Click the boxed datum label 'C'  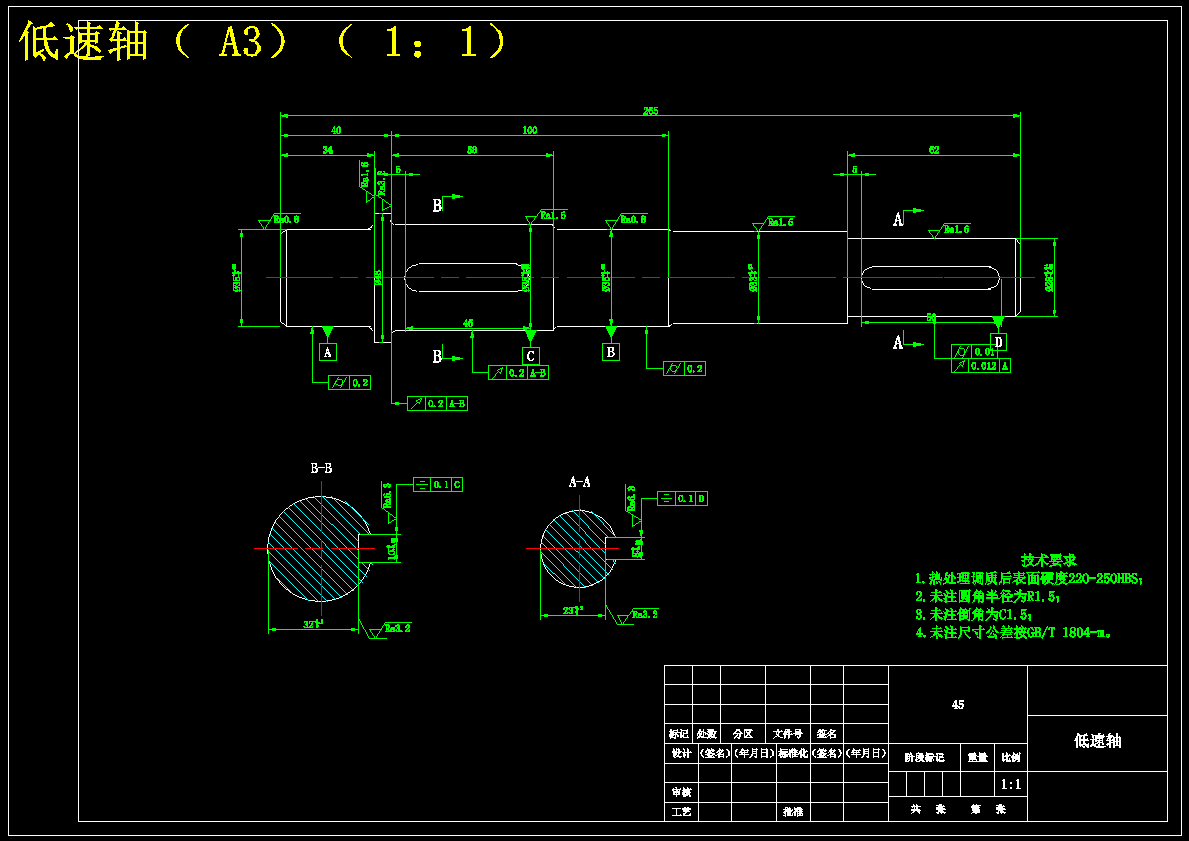point(531,356)
